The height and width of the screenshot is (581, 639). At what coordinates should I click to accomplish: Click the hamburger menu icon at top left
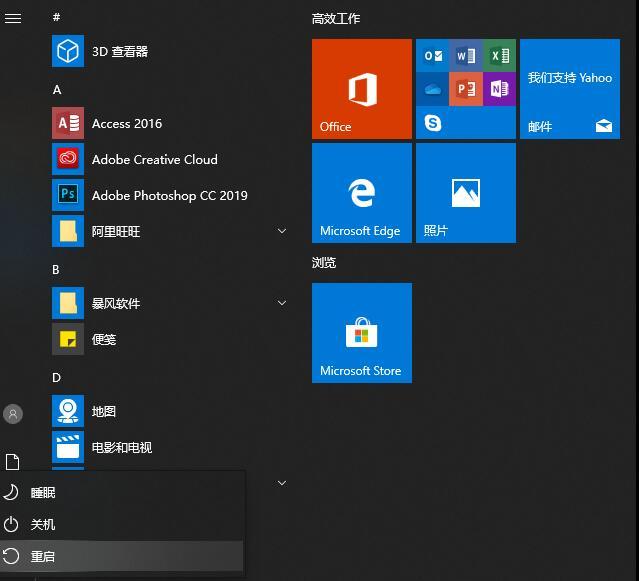[13, 18]
